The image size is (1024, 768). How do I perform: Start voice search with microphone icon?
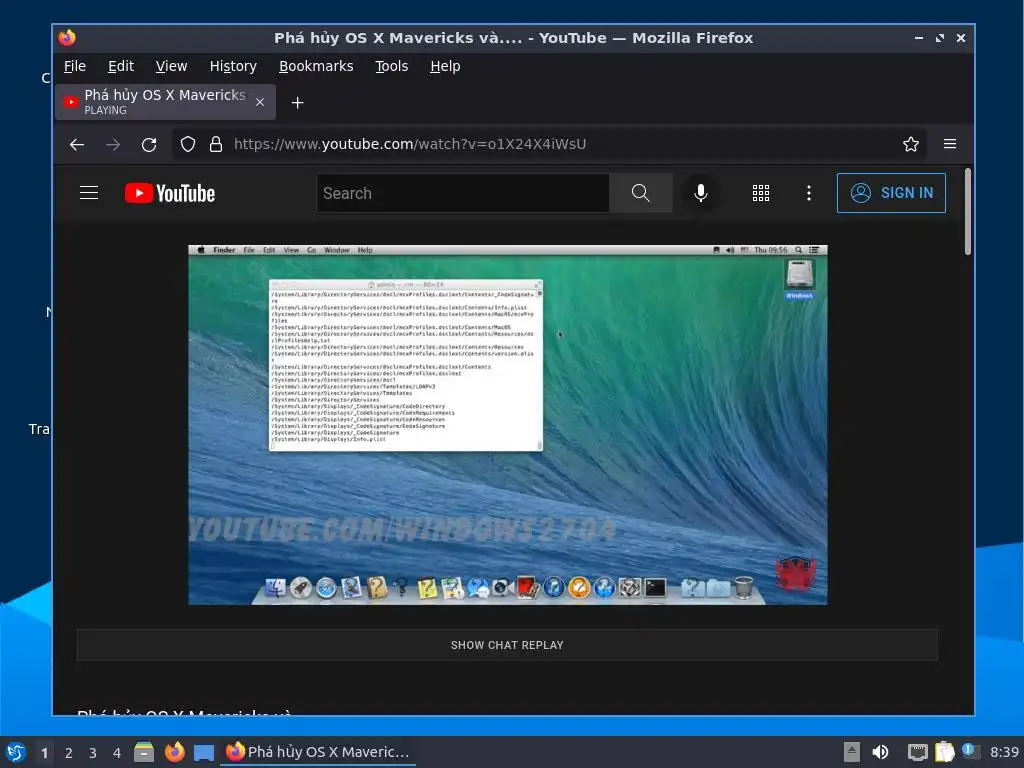coord(701,193)
